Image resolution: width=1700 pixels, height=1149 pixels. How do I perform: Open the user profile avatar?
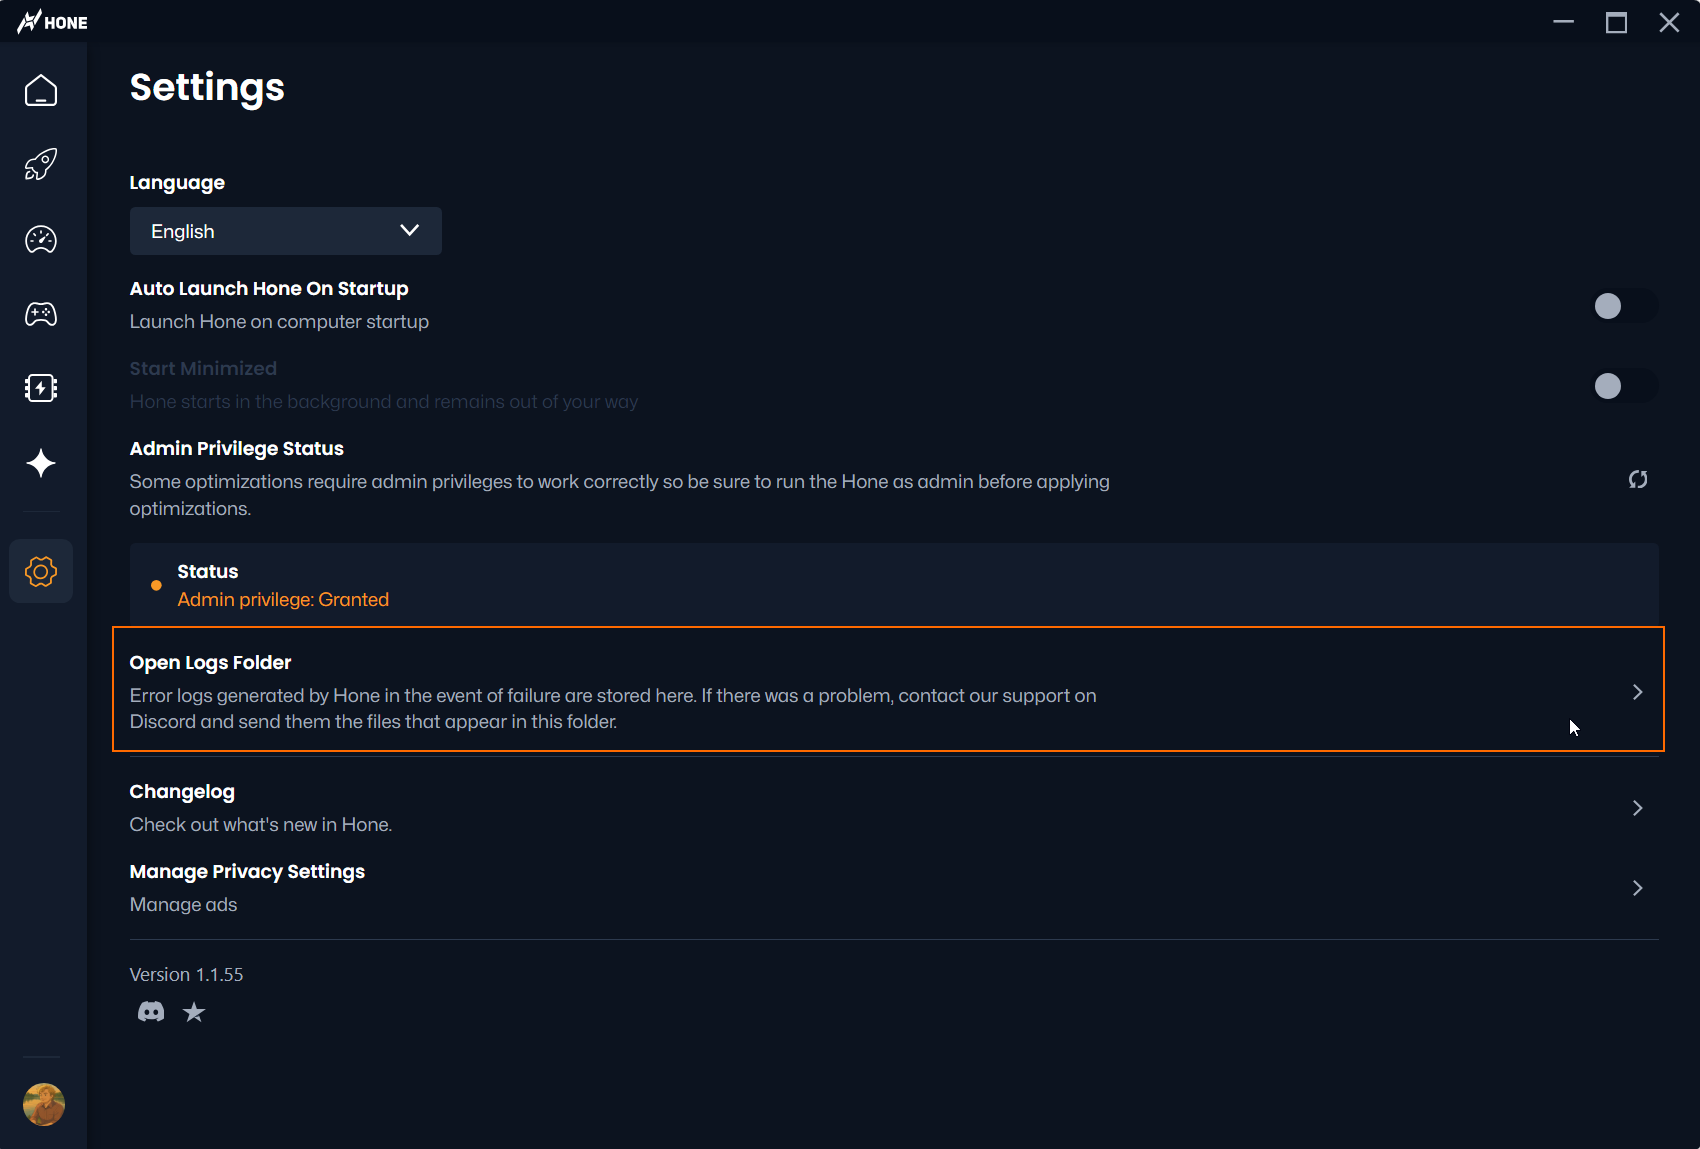(44, 1104)
